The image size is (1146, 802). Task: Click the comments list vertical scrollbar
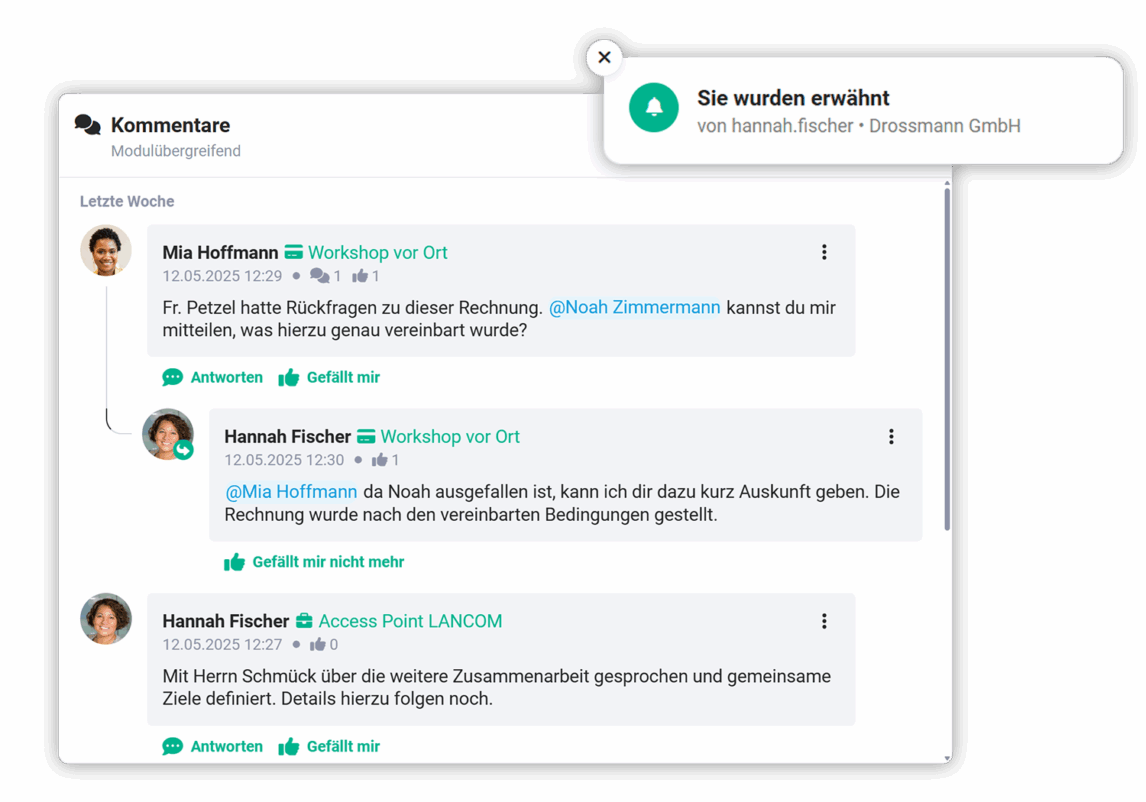tap(947, 358)
